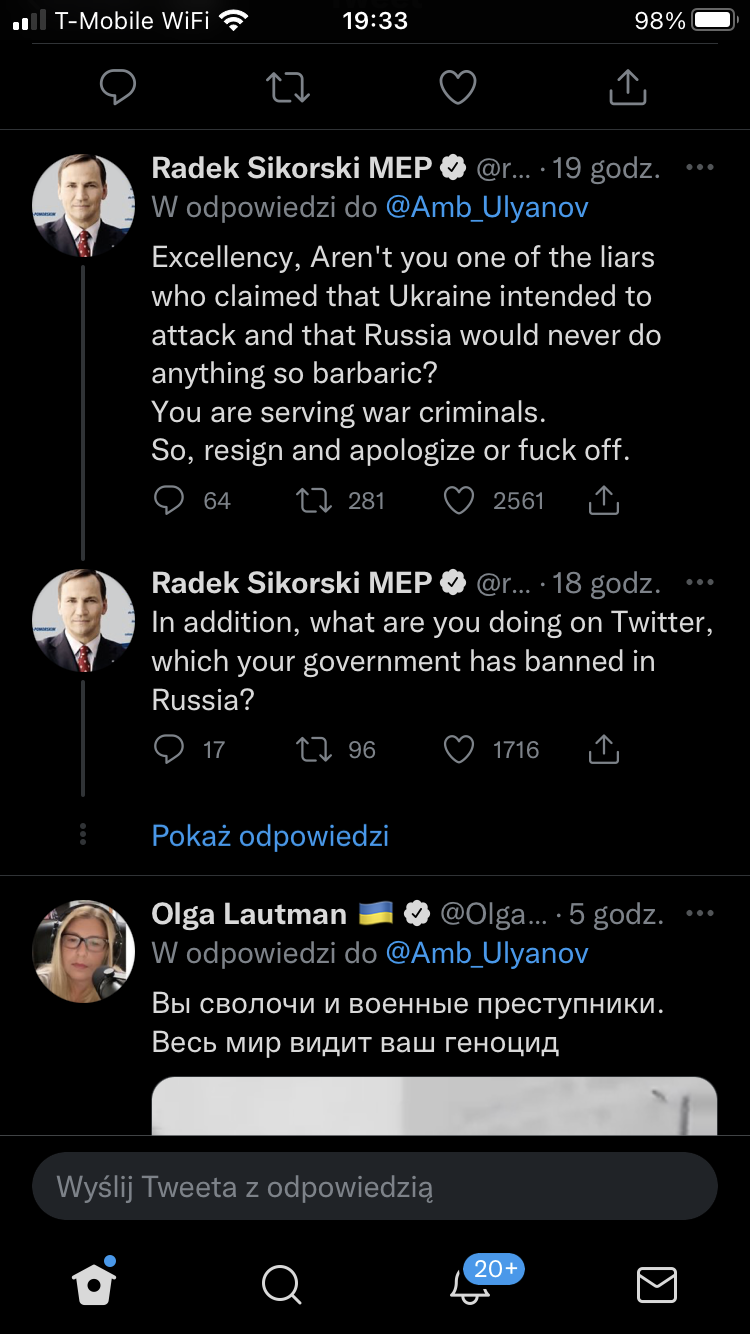Open more options on Olga Lautman's tweet
750x1334 pixels.
700,913
